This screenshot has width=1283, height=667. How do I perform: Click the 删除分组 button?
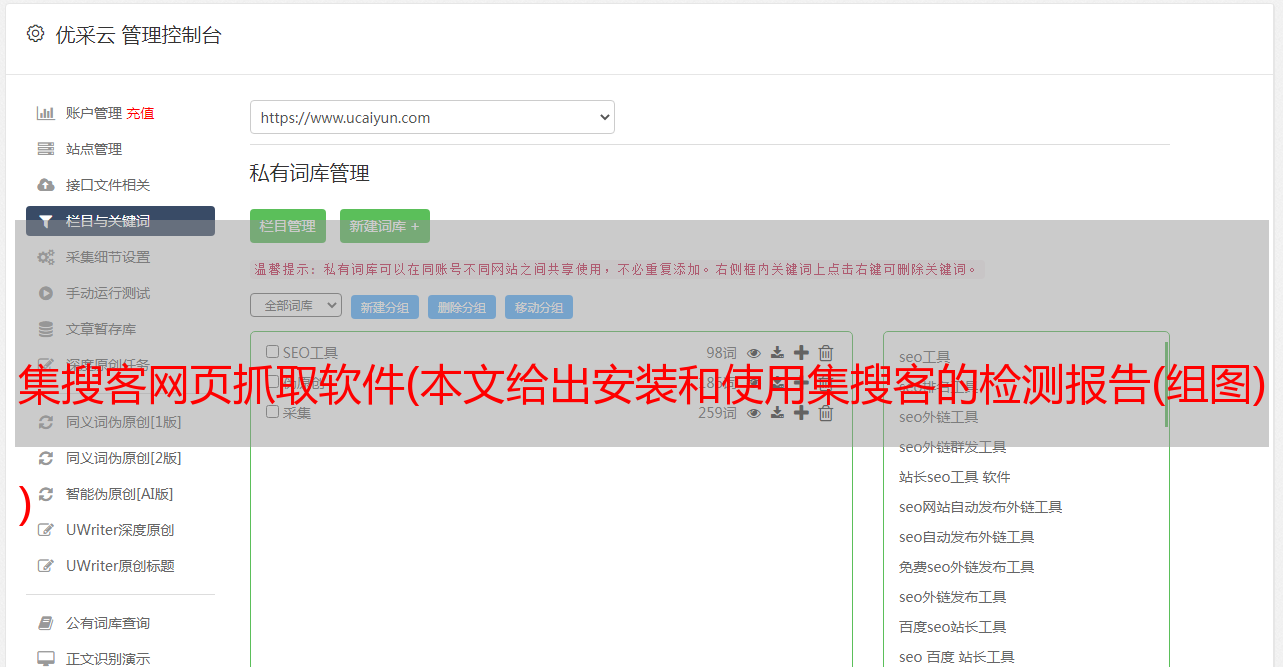tap(462, 307)
